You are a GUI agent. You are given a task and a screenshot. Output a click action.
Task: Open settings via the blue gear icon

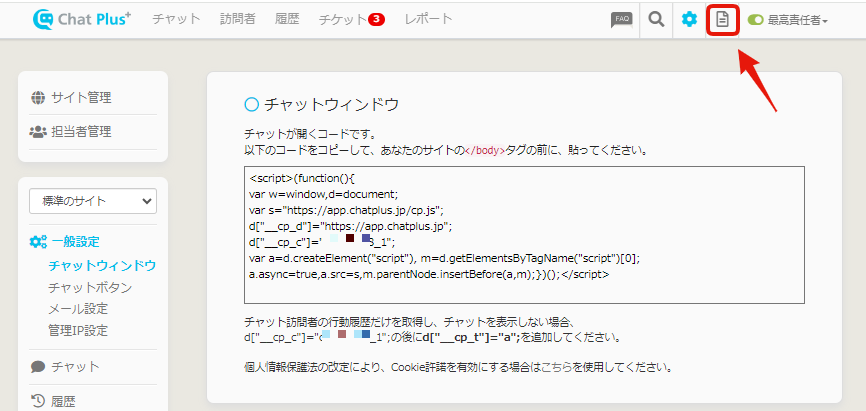[x=689, y=19]
